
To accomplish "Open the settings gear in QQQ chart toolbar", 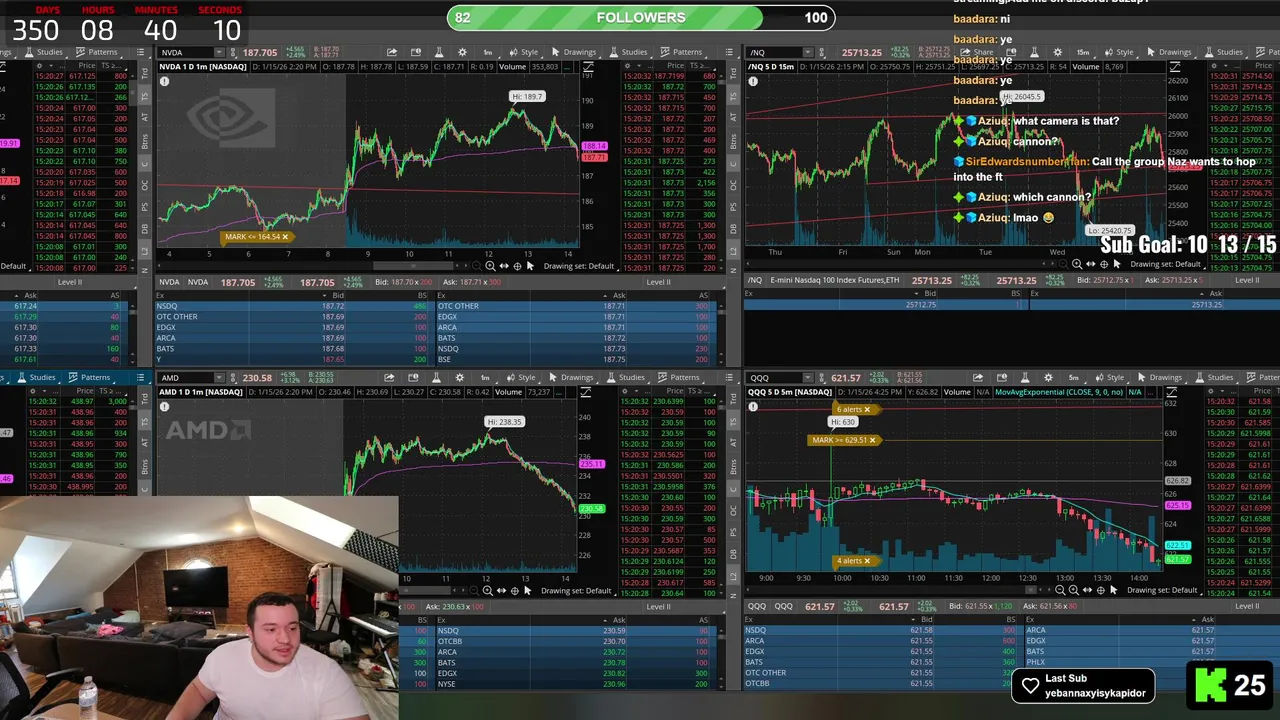I will pyautogui.click(x=1048, y=377).
